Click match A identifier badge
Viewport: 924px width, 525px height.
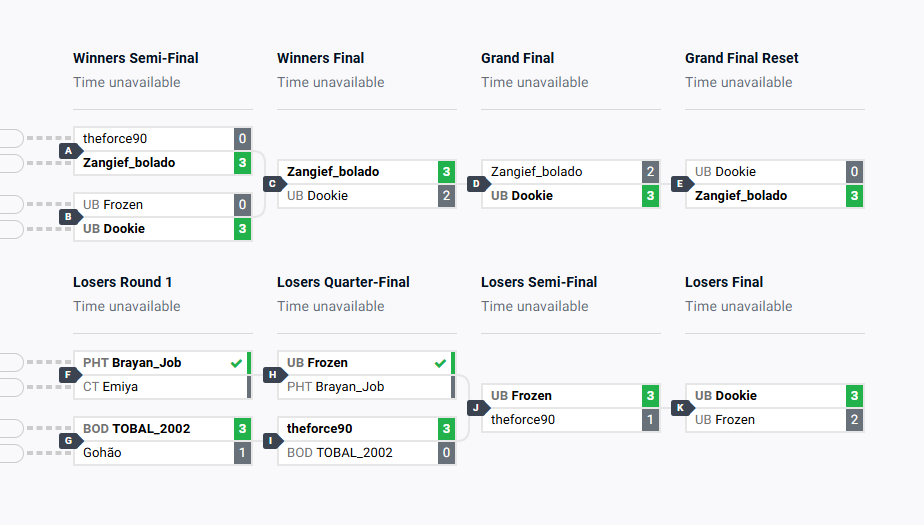tap(69, 150)
